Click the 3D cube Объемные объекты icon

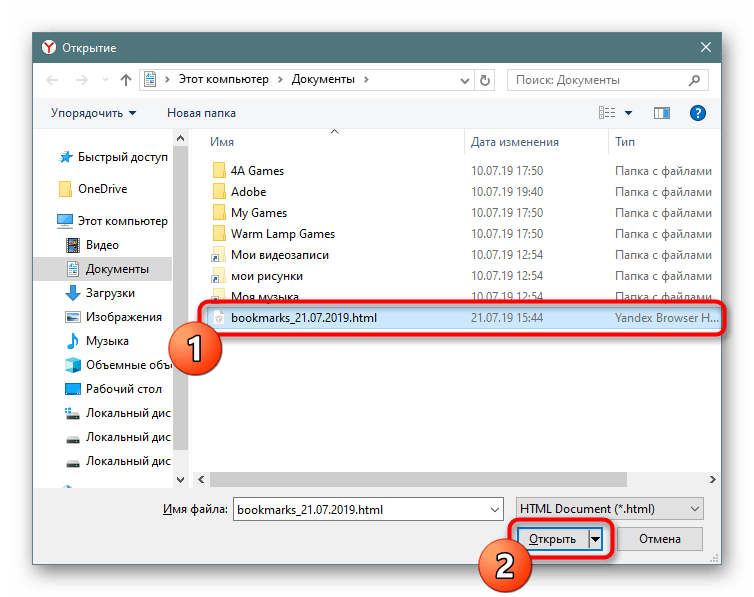pos(73,365)
